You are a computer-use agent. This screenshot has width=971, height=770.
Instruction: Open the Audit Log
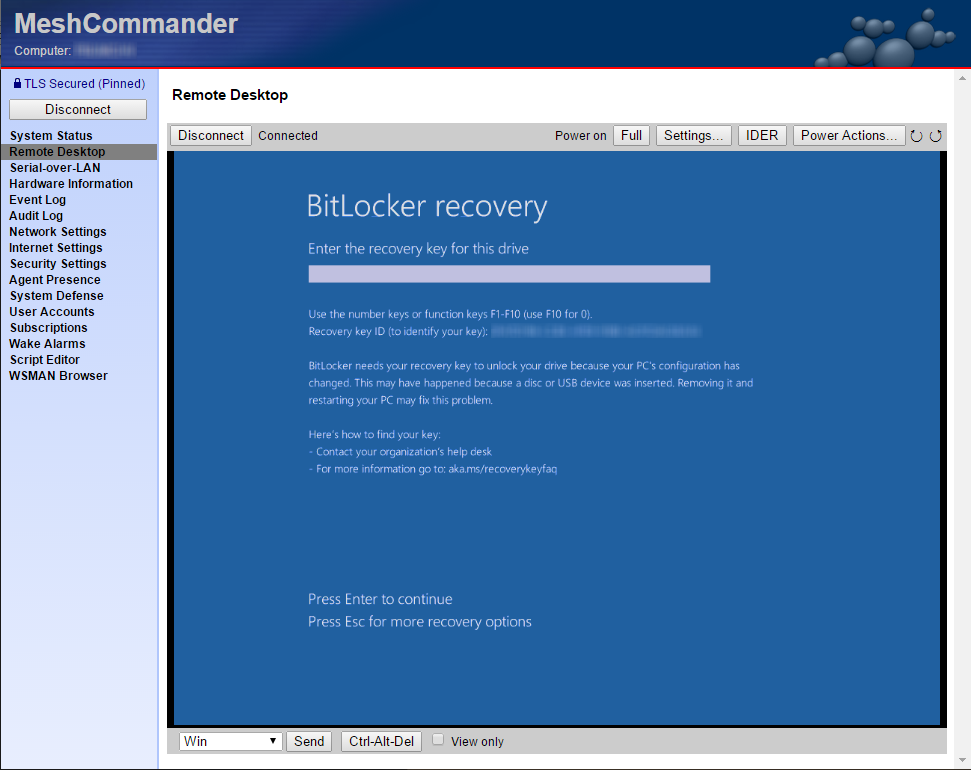point(36,216)
